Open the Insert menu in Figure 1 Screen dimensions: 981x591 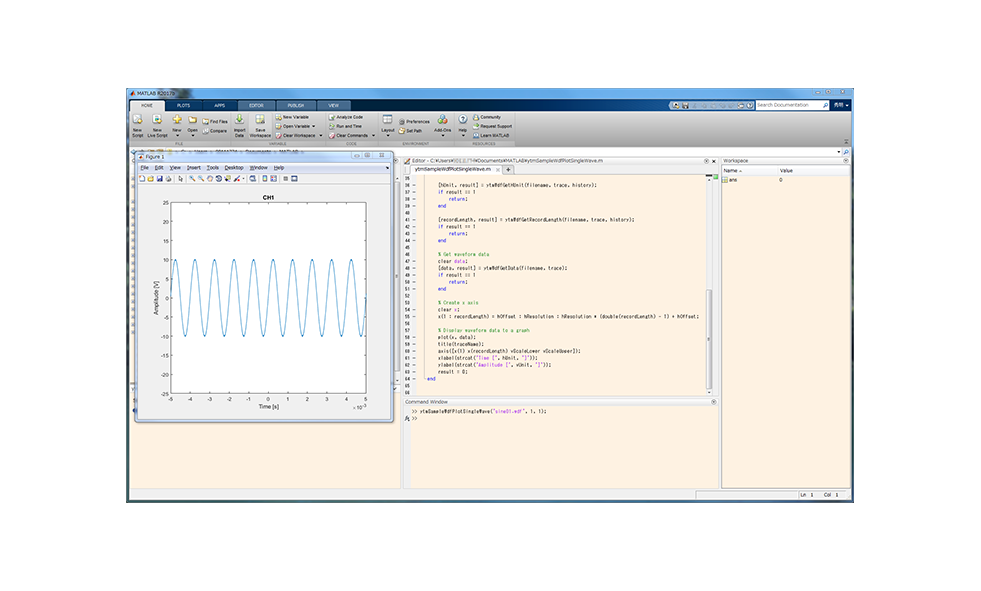193,167
